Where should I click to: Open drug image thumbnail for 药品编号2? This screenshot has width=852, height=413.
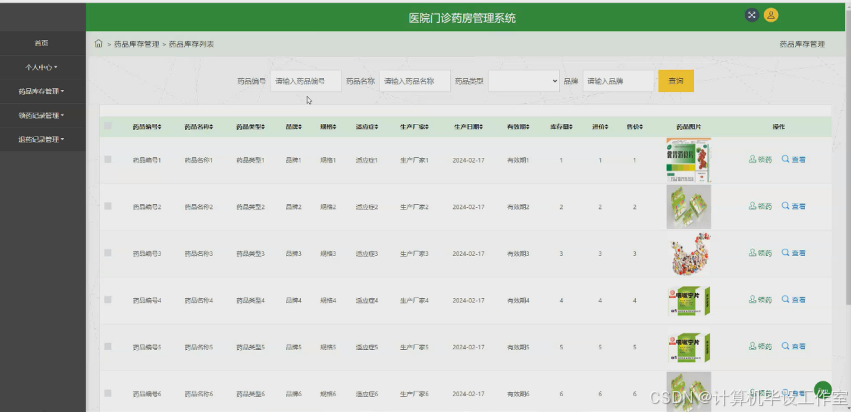click(688, 207)
